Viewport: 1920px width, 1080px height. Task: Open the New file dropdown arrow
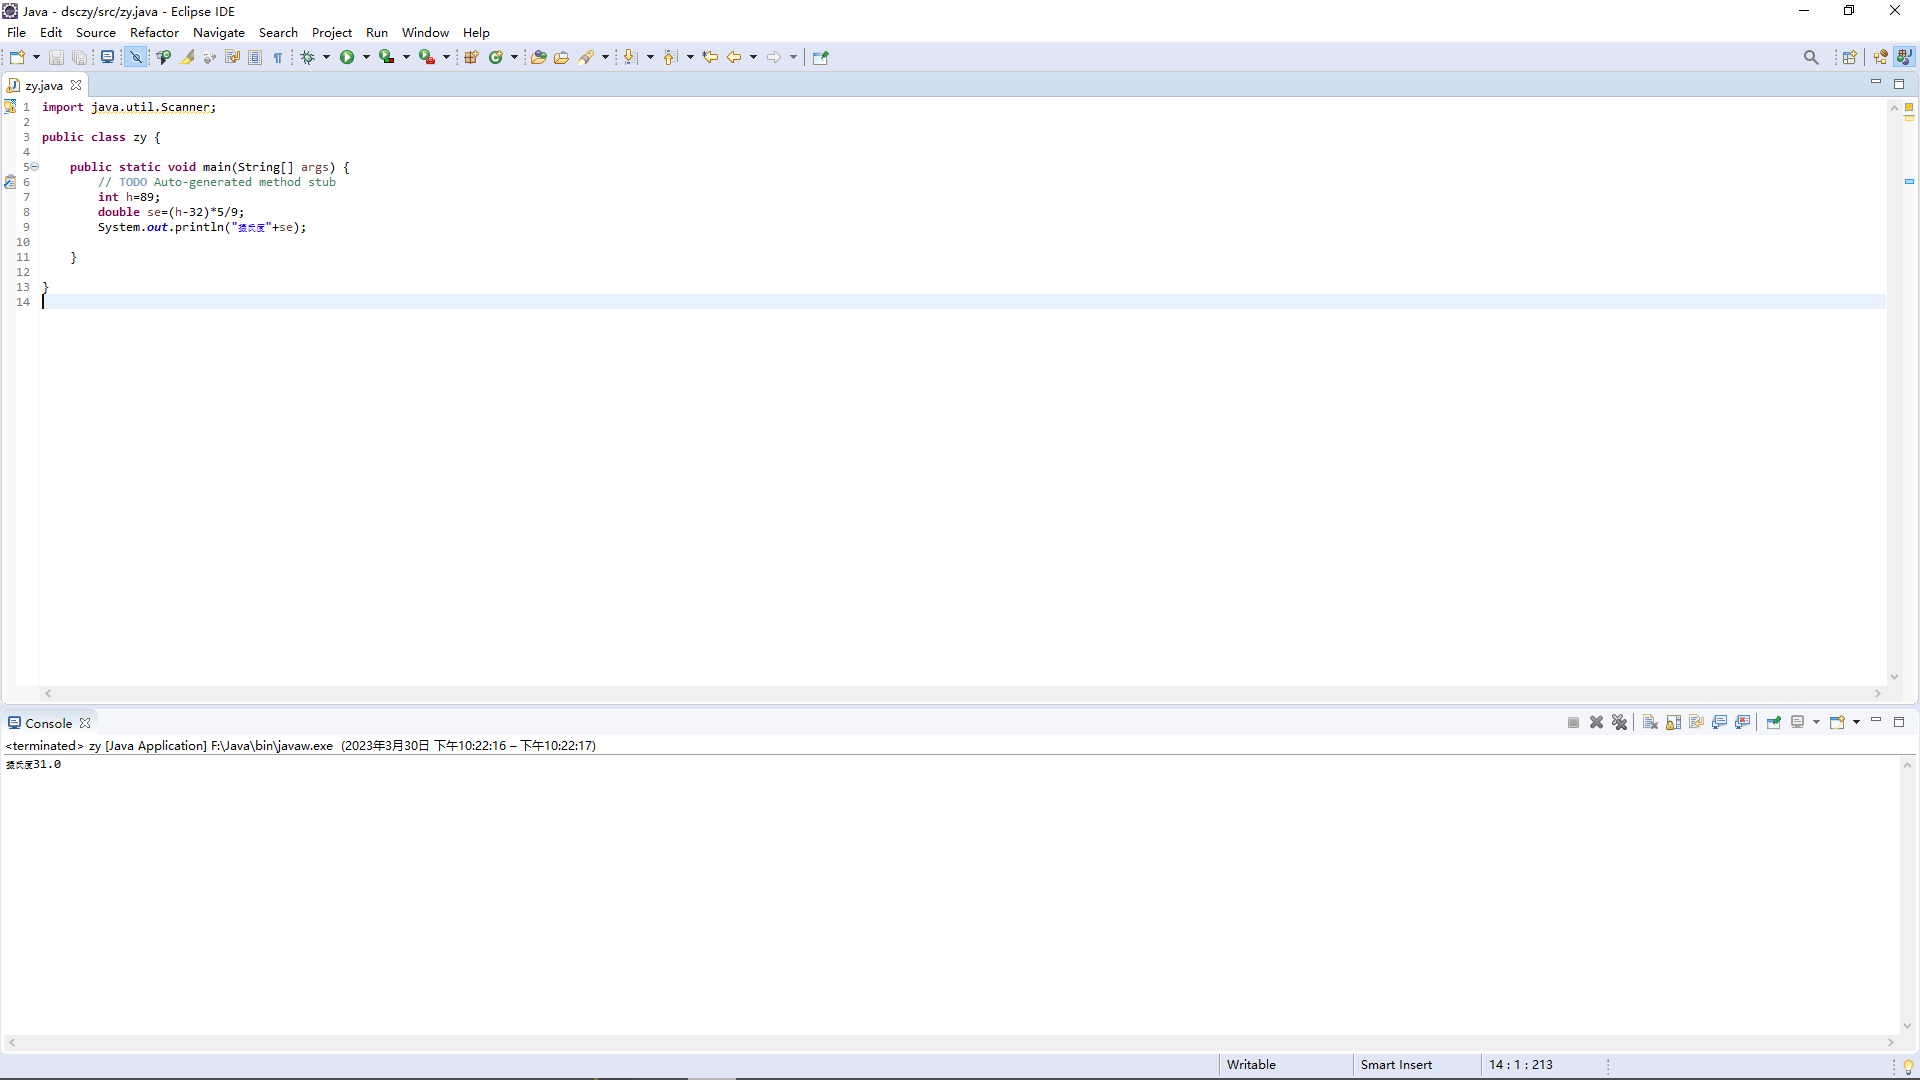[x=36, y=58]
